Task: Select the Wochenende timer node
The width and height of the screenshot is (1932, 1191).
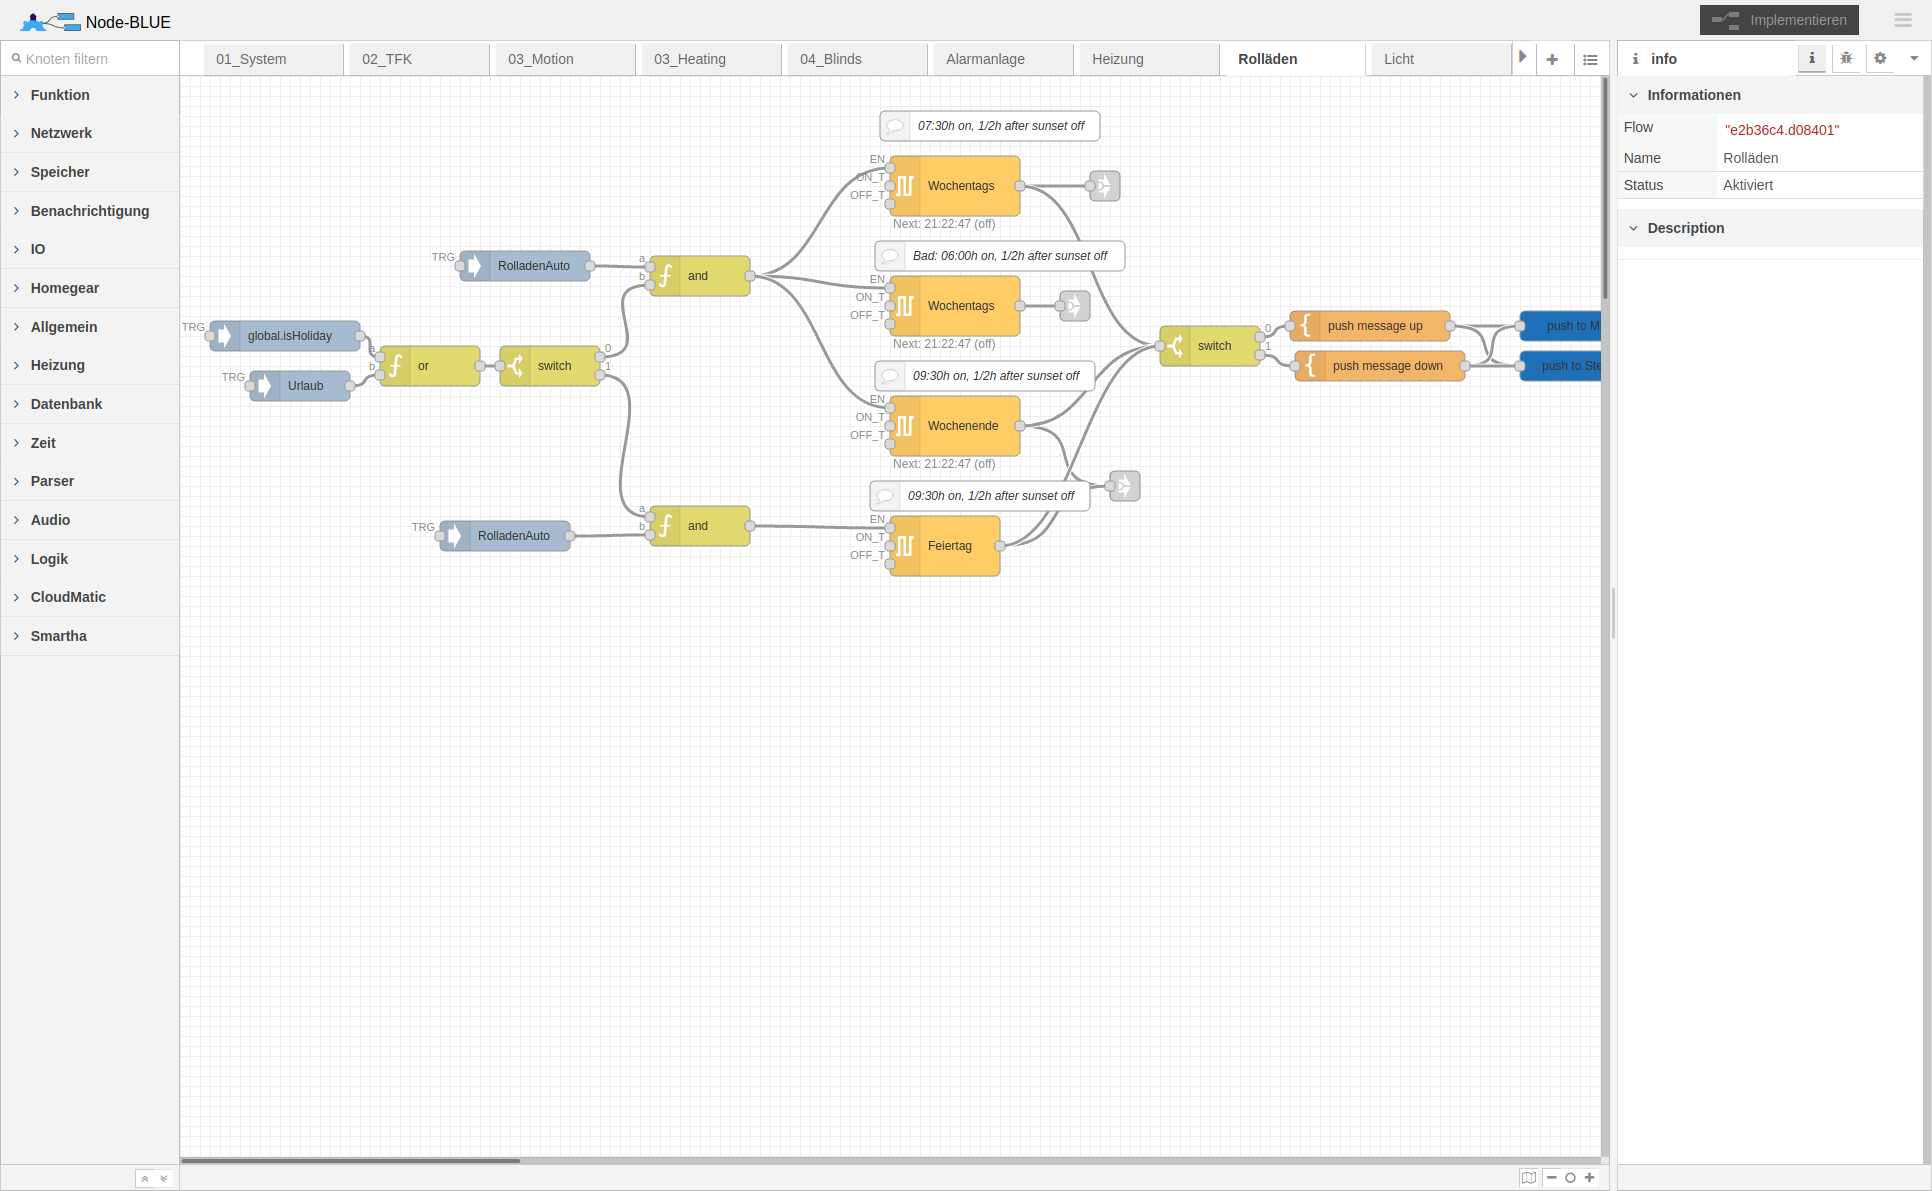Action: [x=955, y=426]
